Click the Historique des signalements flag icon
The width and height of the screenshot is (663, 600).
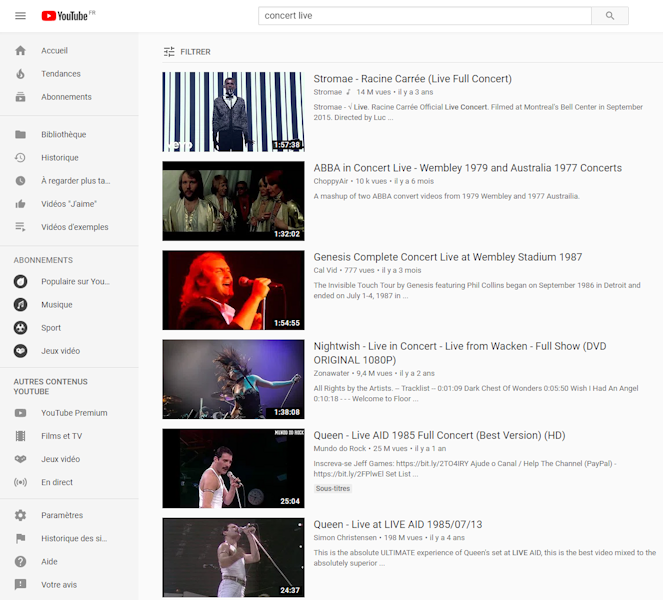click(x=20, y=539)
